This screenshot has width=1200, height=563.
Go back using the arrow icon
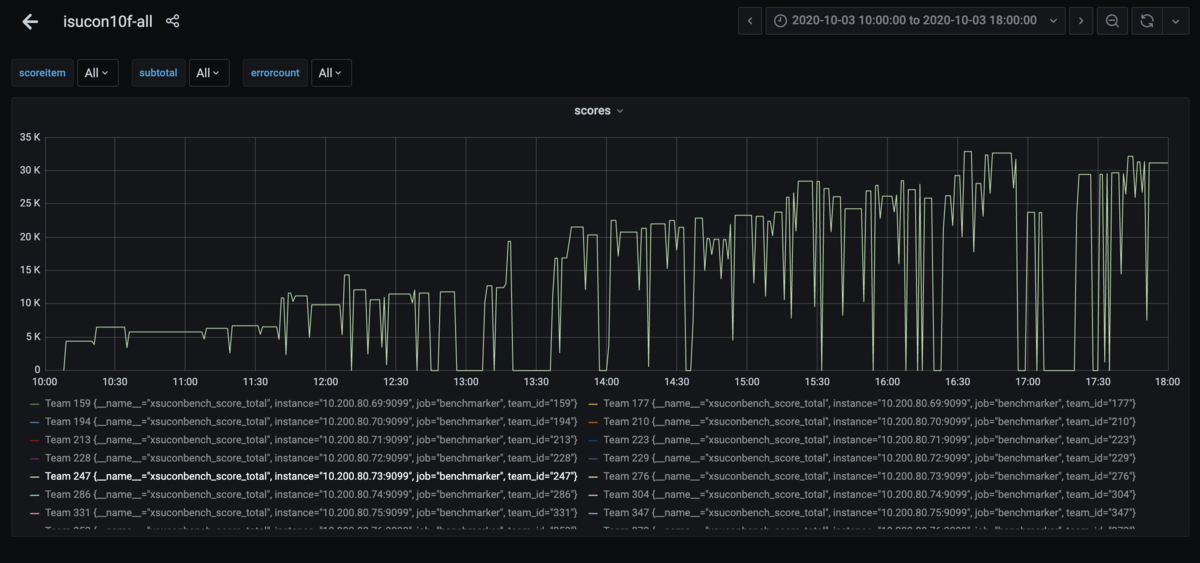click(30, 21)
